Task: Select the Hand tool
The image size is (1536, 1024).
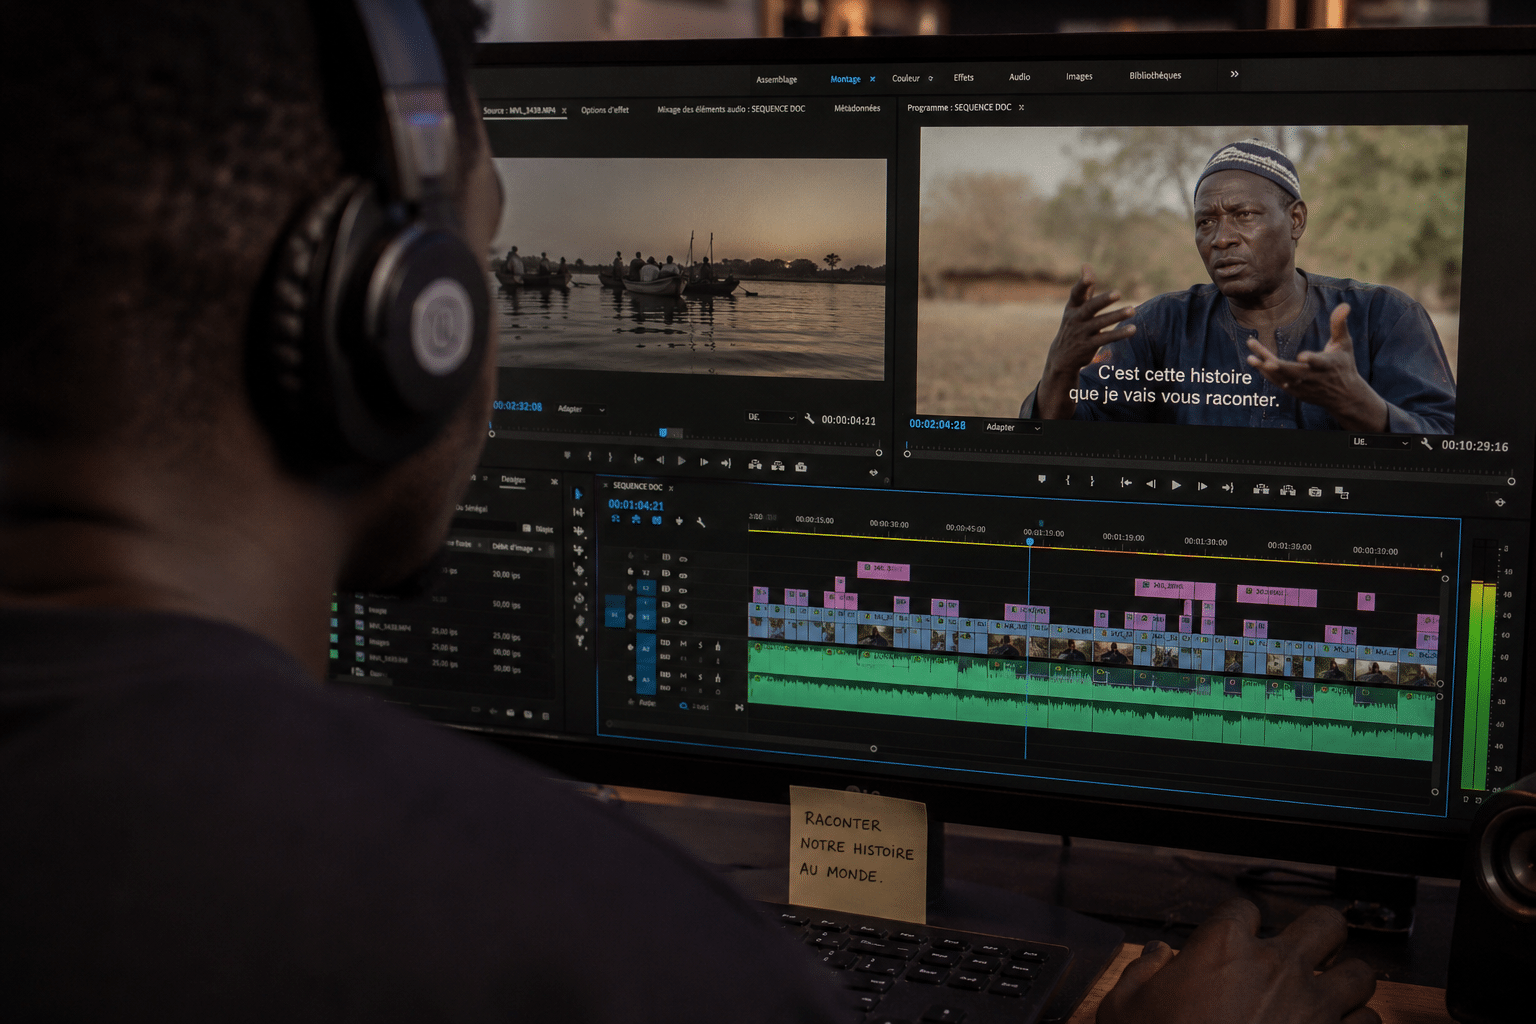Action: click(580, 621)
